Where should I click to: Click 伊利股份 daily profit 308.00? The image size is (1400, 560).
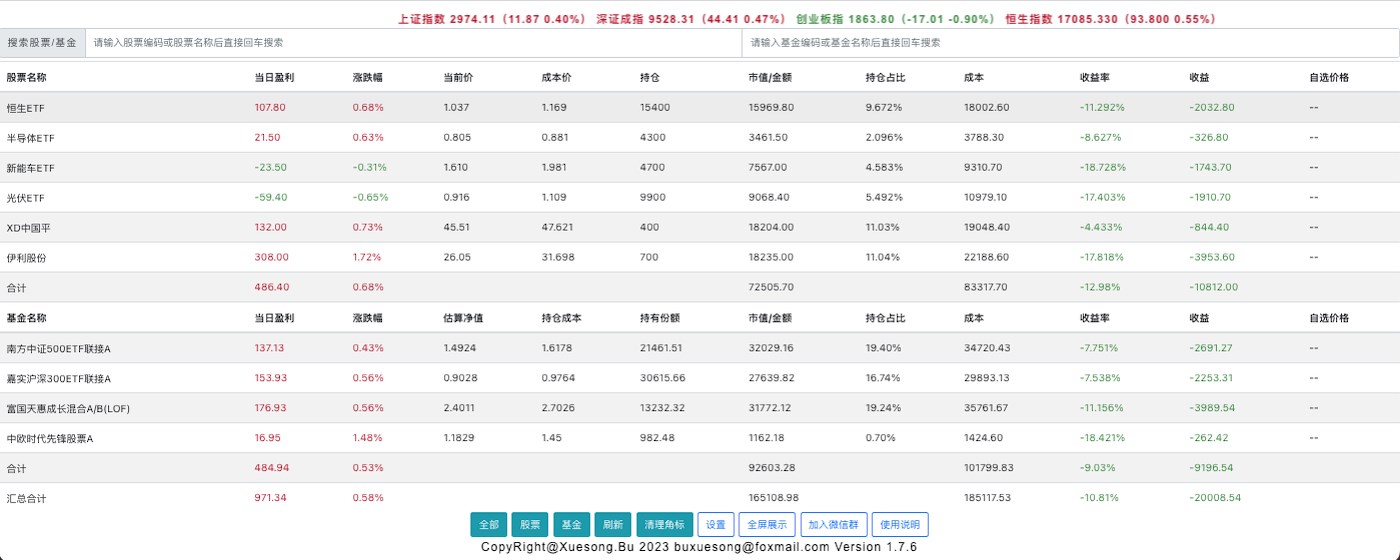pos(271,257)
